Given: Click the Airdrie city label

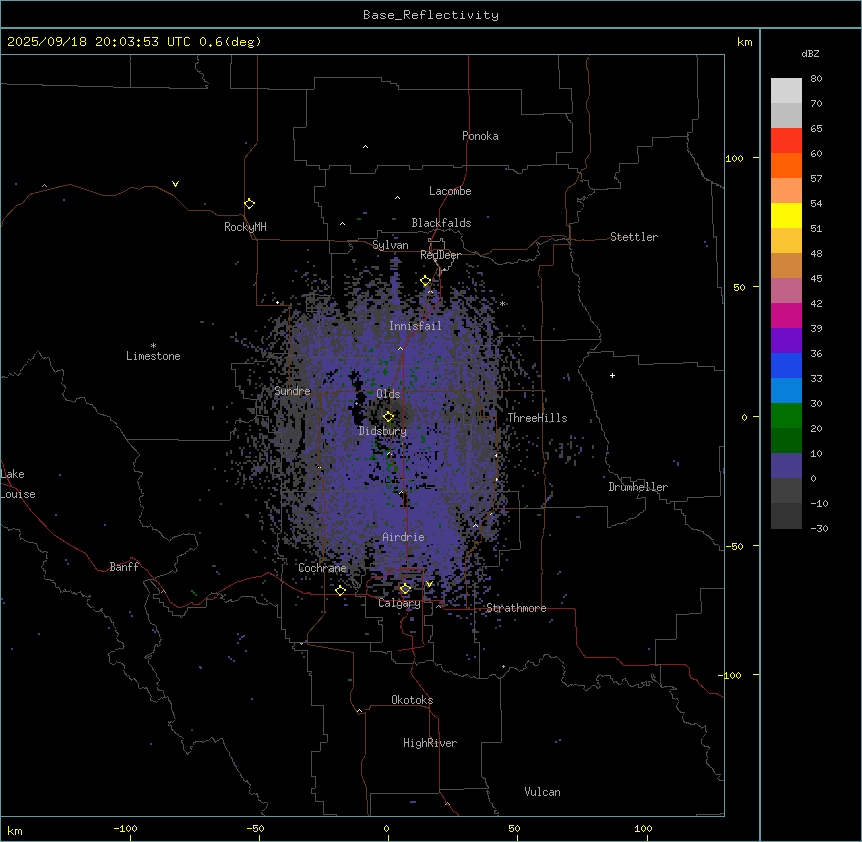Looking at the screenshot, I should (403, 537).
